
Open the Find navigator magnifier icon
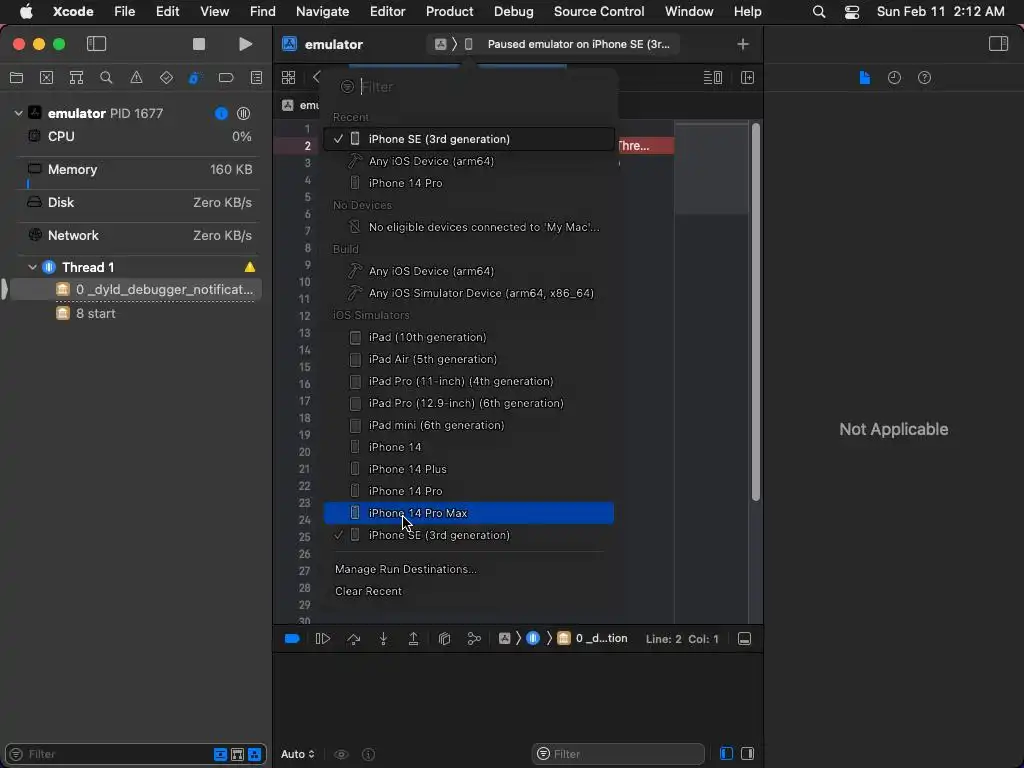tap(106, 78)
